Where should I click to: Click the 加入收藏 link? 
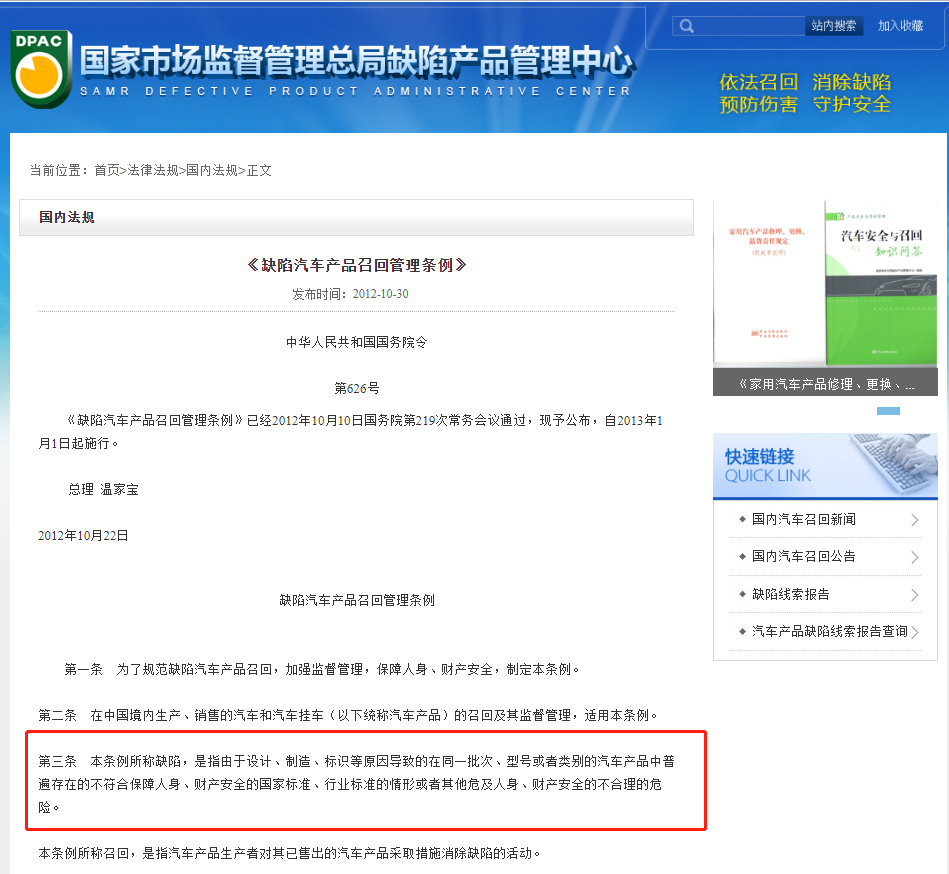pos(900,26)
